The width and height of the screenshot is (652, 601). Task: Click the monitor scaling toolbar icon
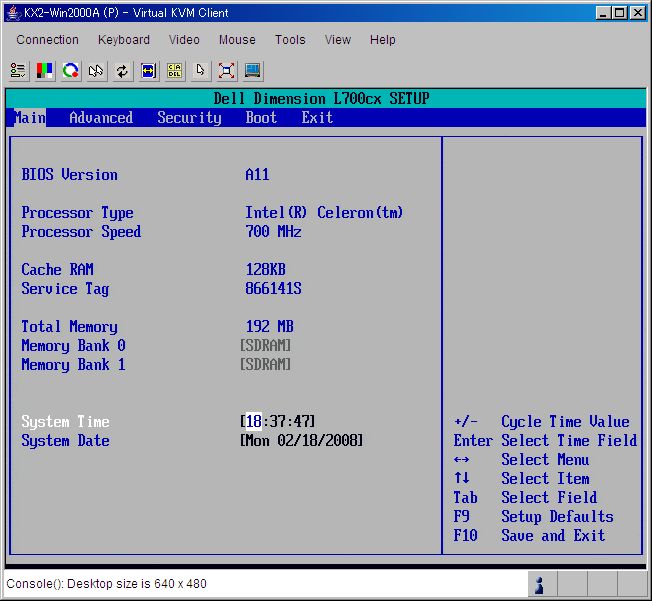(253, 71)
